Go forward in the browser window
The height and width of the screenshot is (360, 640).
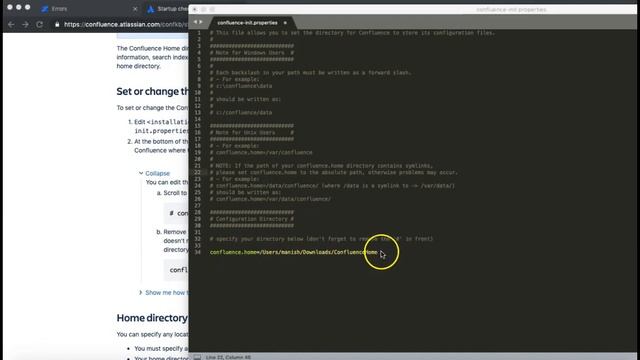click(x=25, y=24)
